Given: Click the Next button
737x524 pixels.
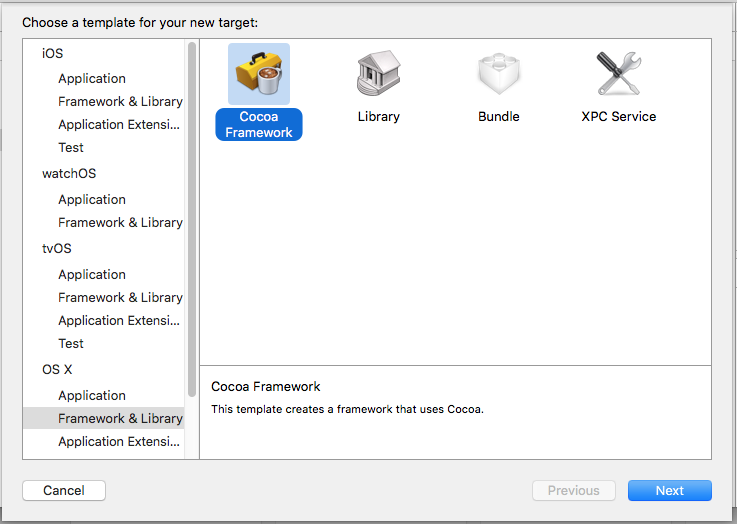Looking at the screenshot, I should (669, 490).
